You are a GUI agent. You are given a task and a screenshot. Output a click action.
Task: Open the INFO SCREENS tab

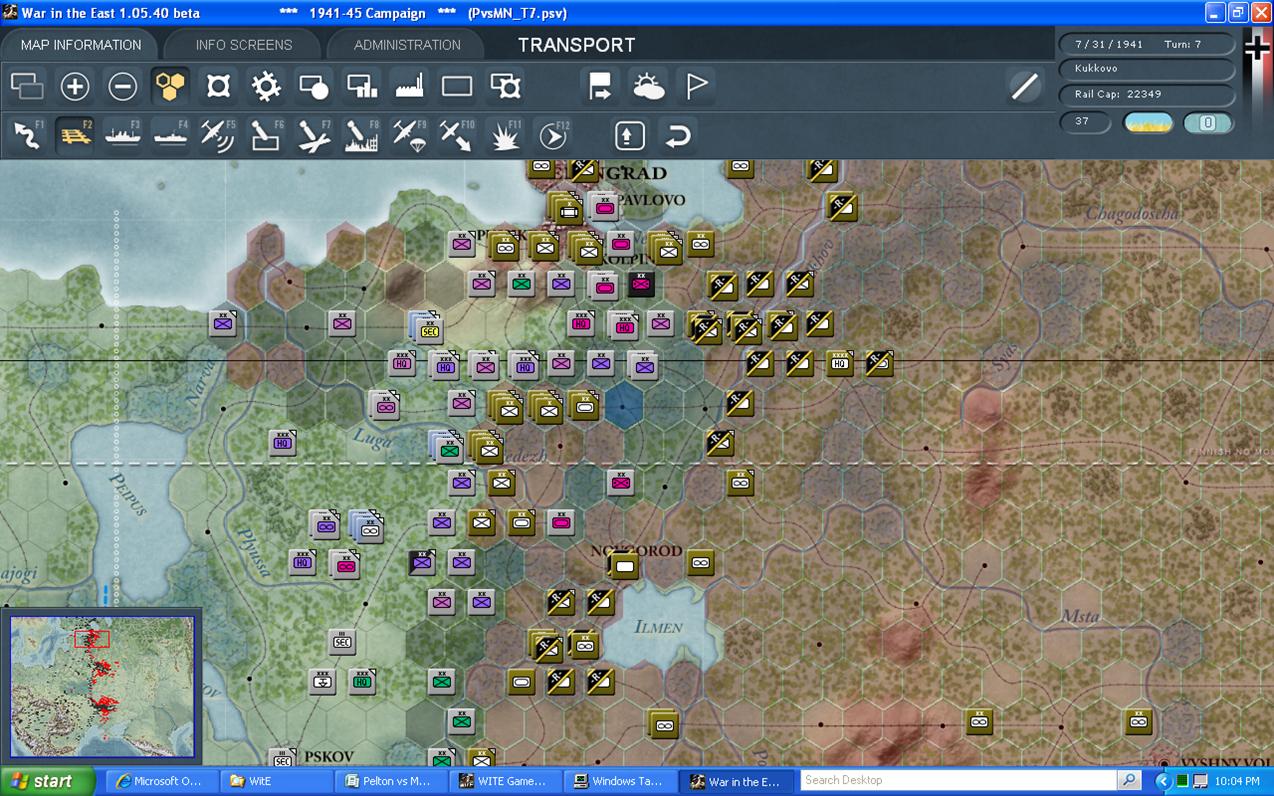(244, 45)
